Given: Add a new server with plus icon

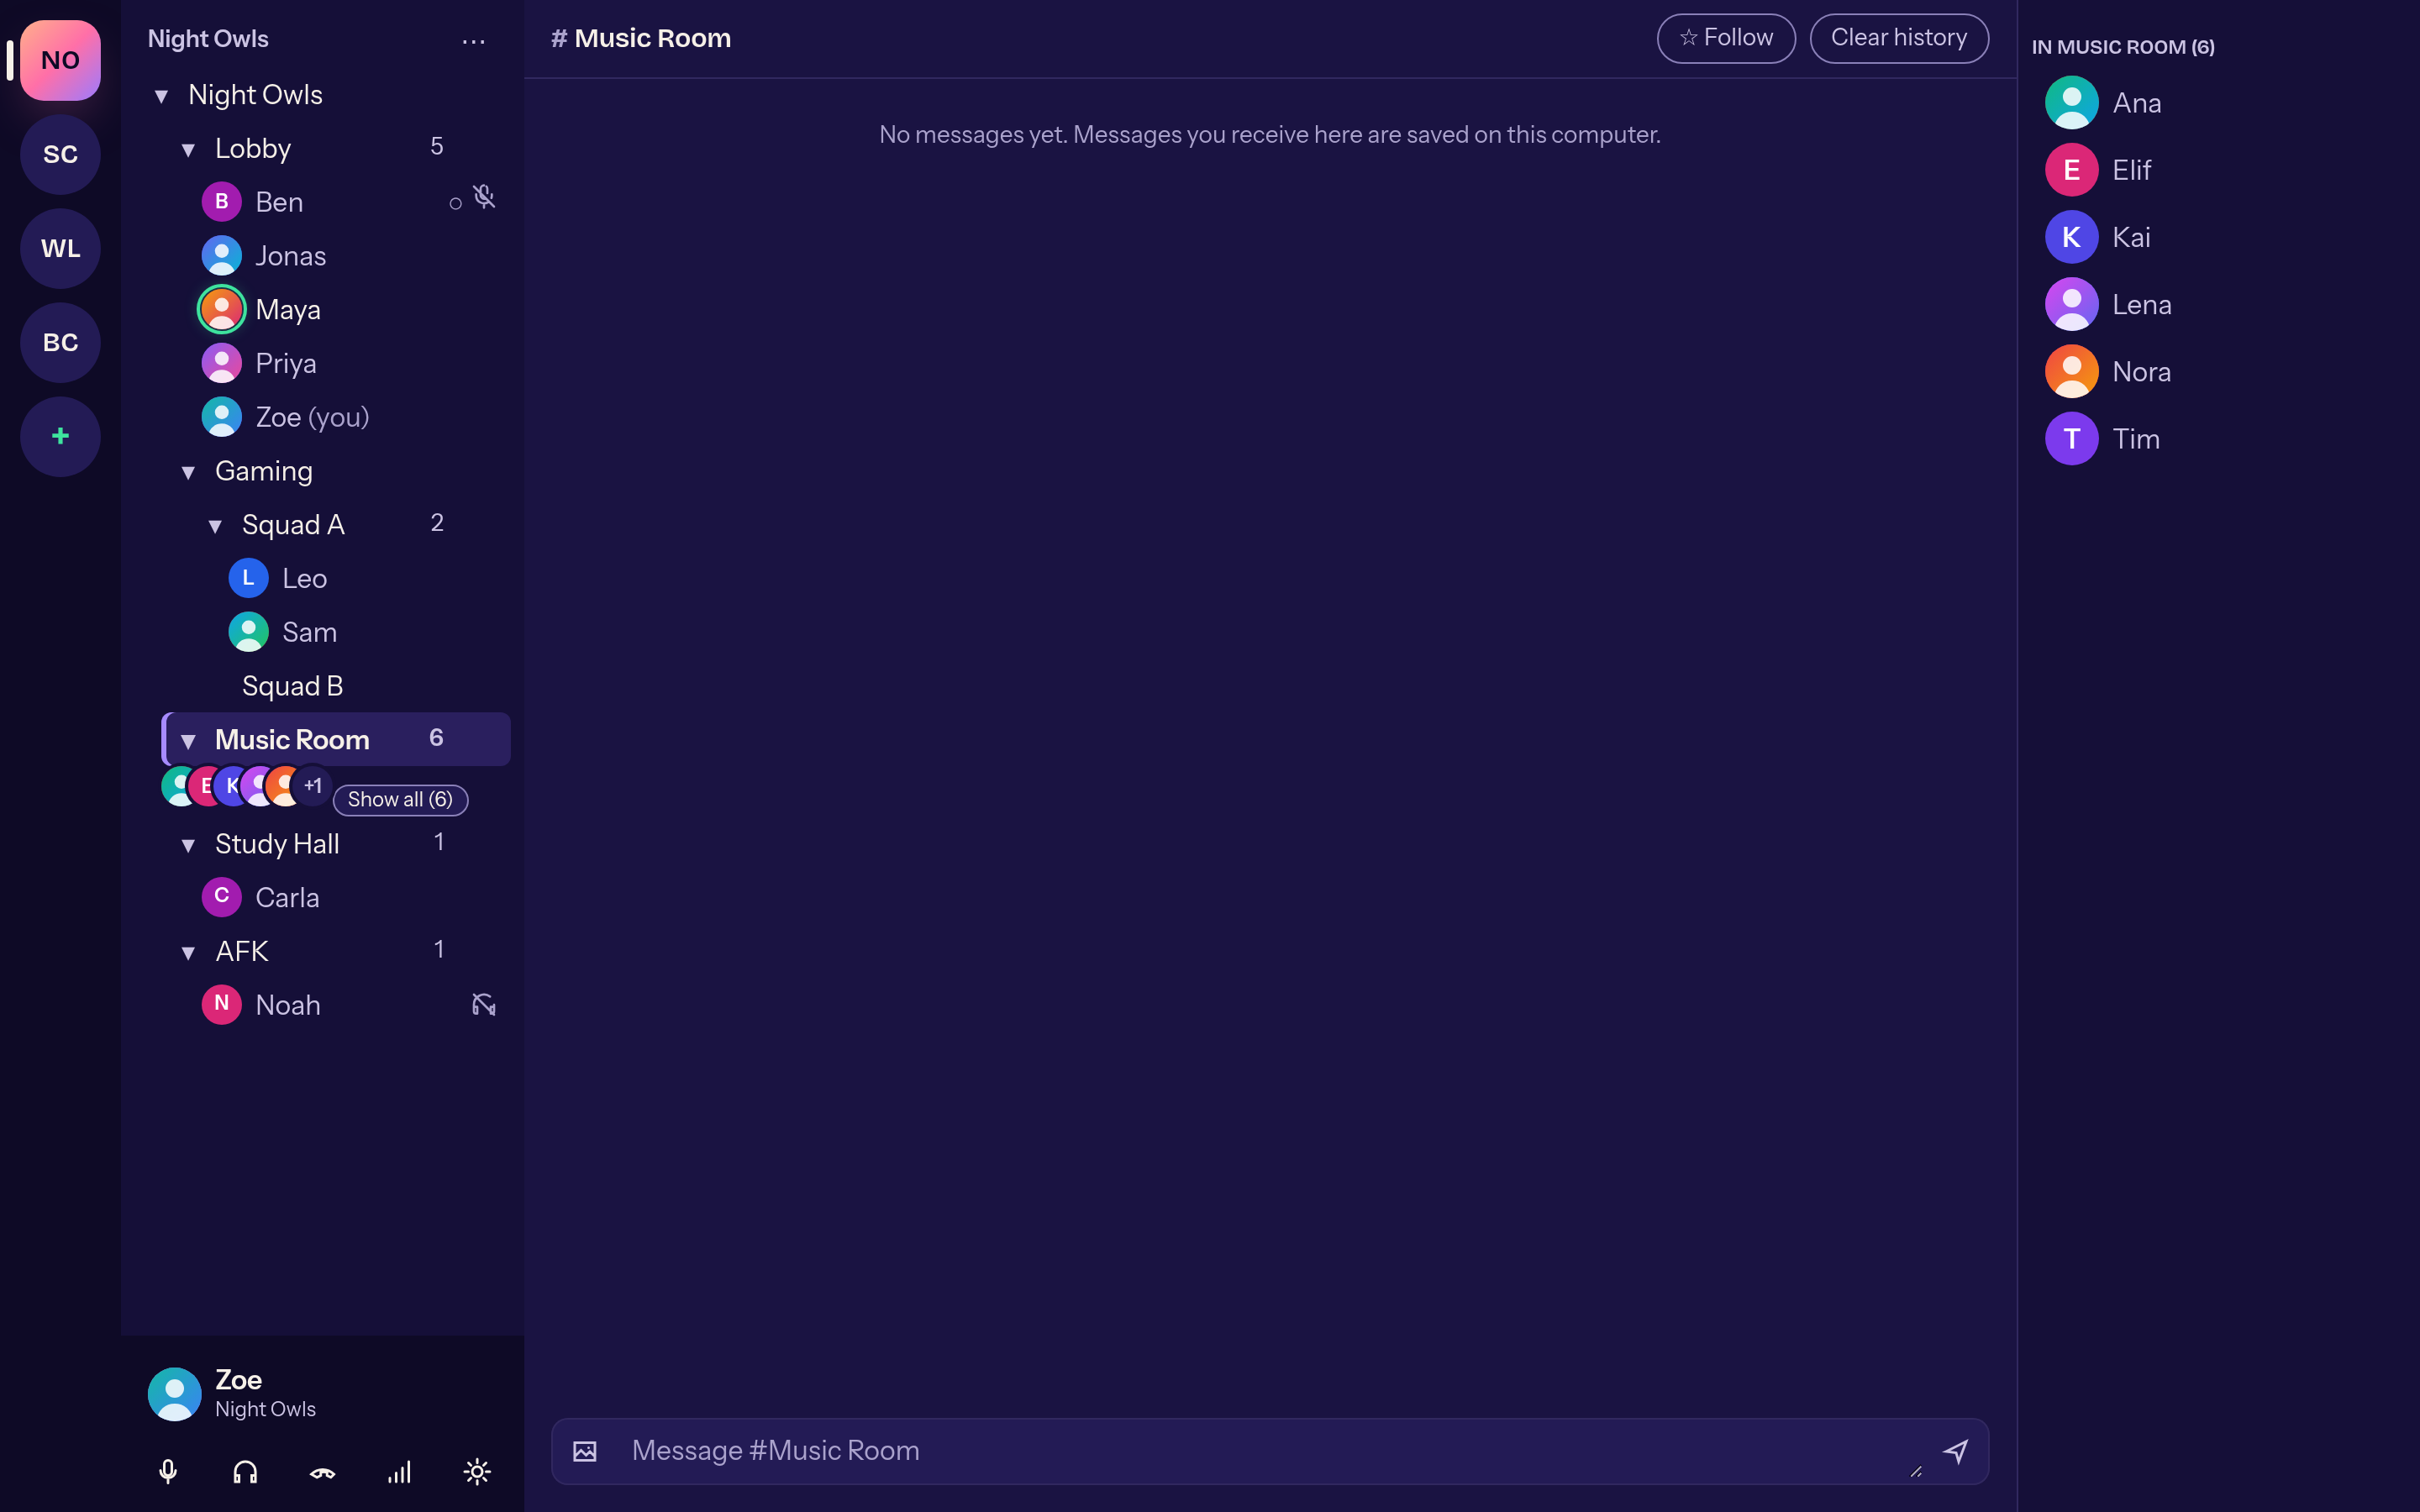Looking at the screenshot, I should (x=60, y=436).
